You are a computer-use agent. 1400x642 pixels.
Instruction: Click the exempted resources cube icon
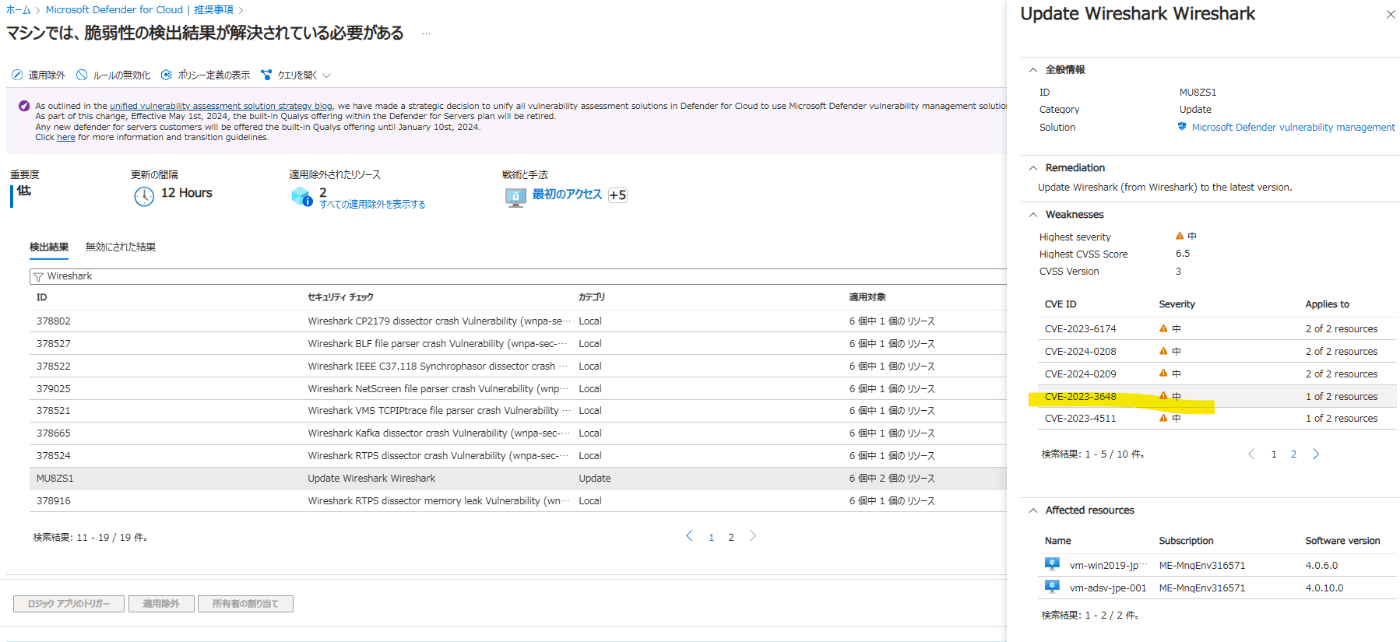click(x=302, y=196)
